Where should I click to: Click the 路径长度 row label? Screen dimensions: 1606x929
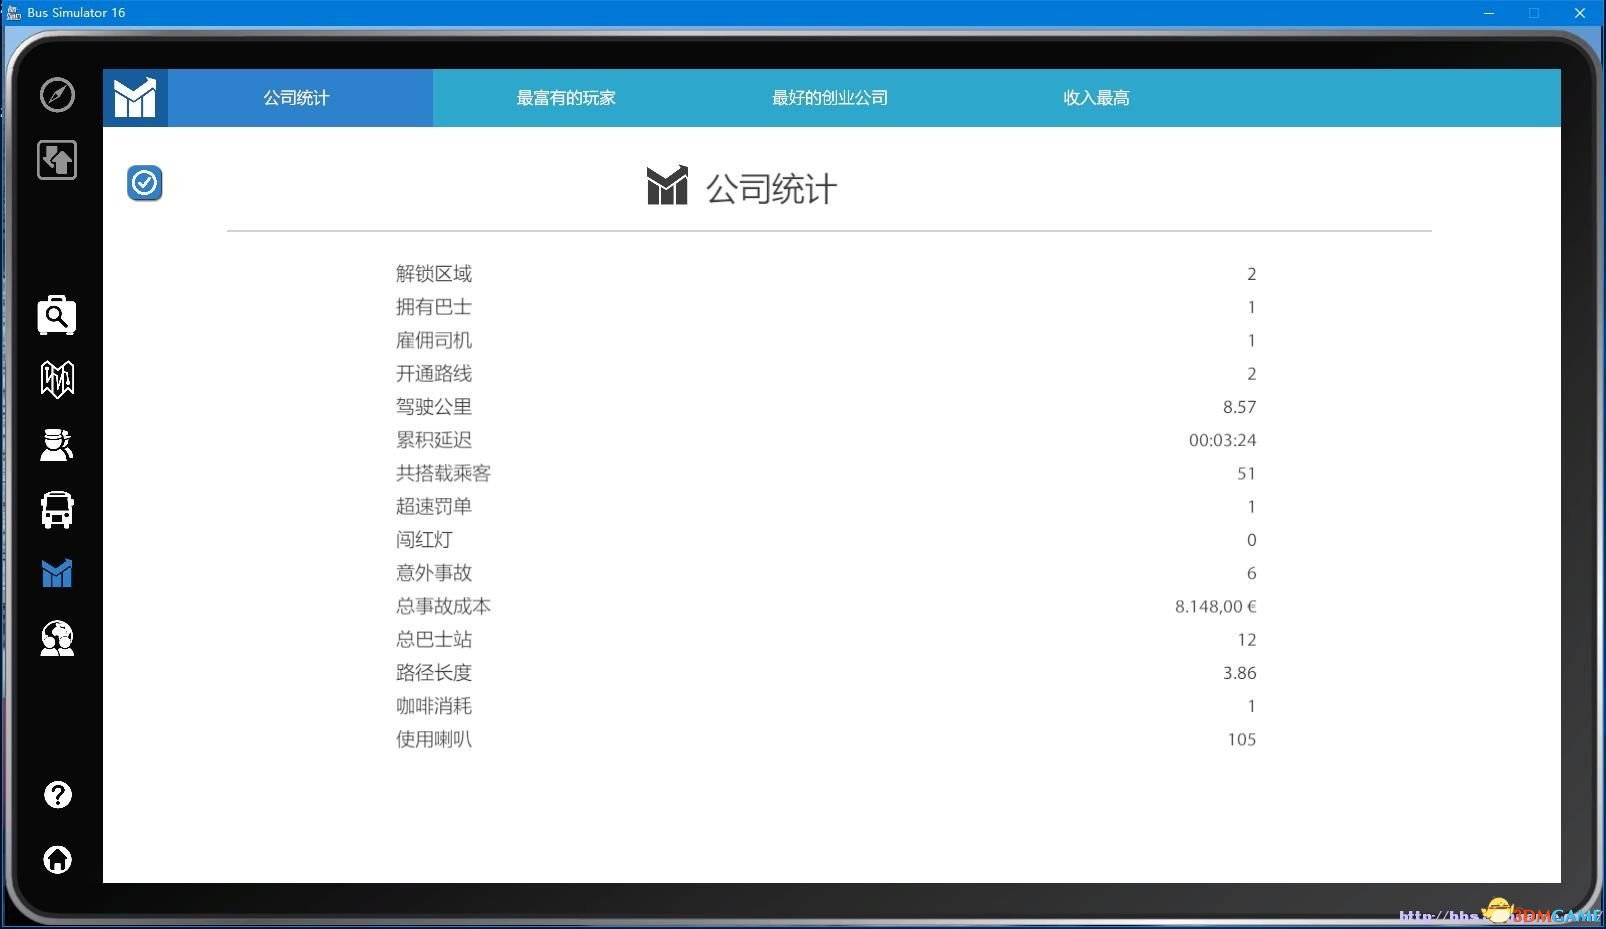coord(434,673)
